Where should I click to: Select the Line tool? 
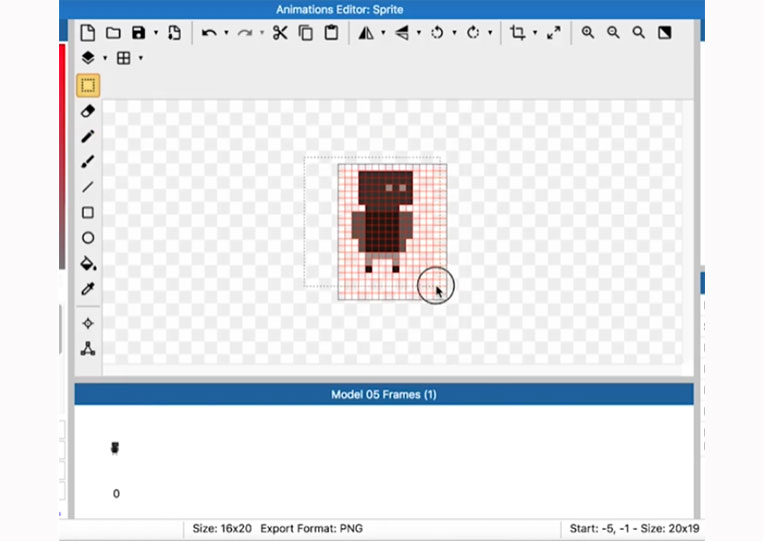pyautogui.click(x=88, y=187)
